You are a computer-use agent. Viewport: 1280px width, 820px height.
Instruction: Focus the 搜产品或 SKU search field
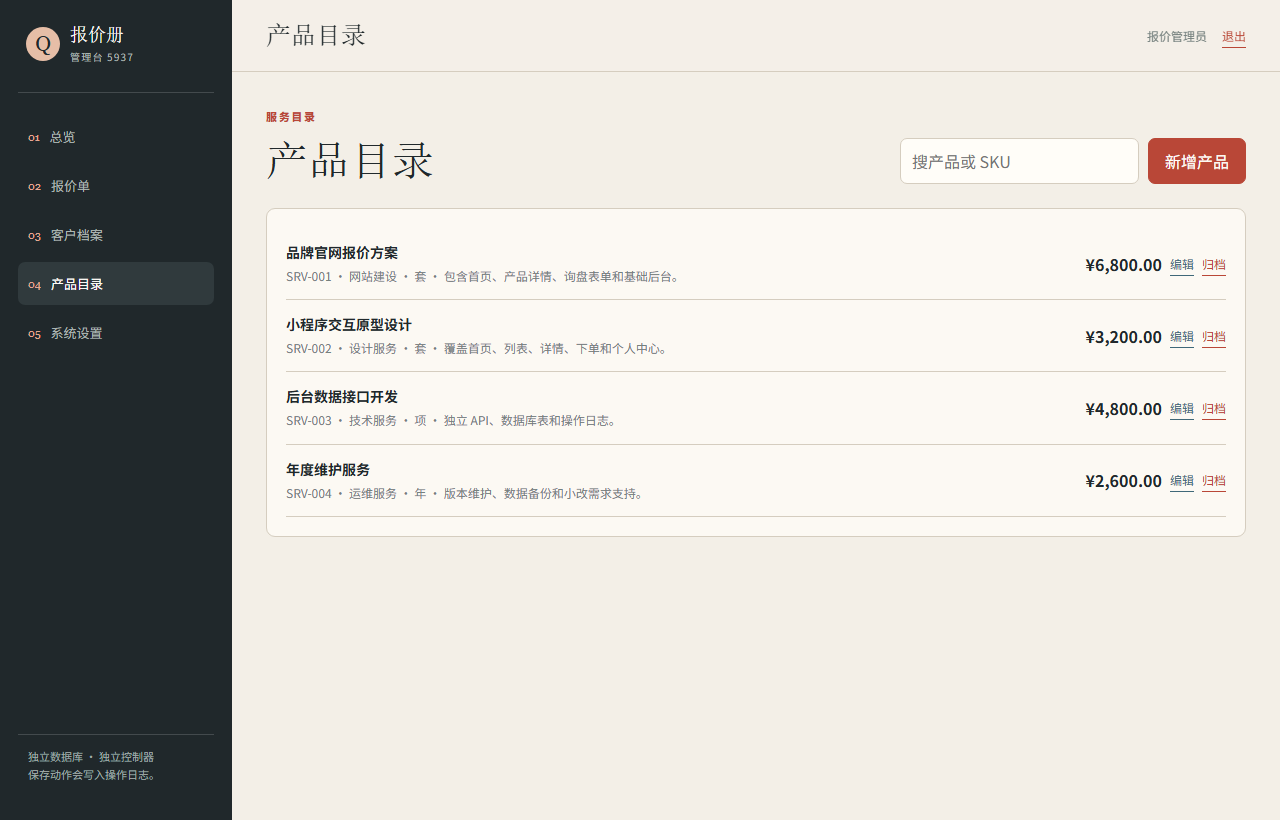coord(1019,161)
